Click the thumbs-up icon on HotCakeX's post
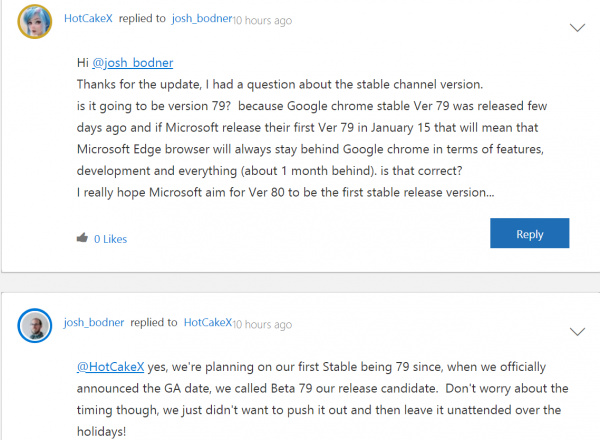 coord(82,238)
